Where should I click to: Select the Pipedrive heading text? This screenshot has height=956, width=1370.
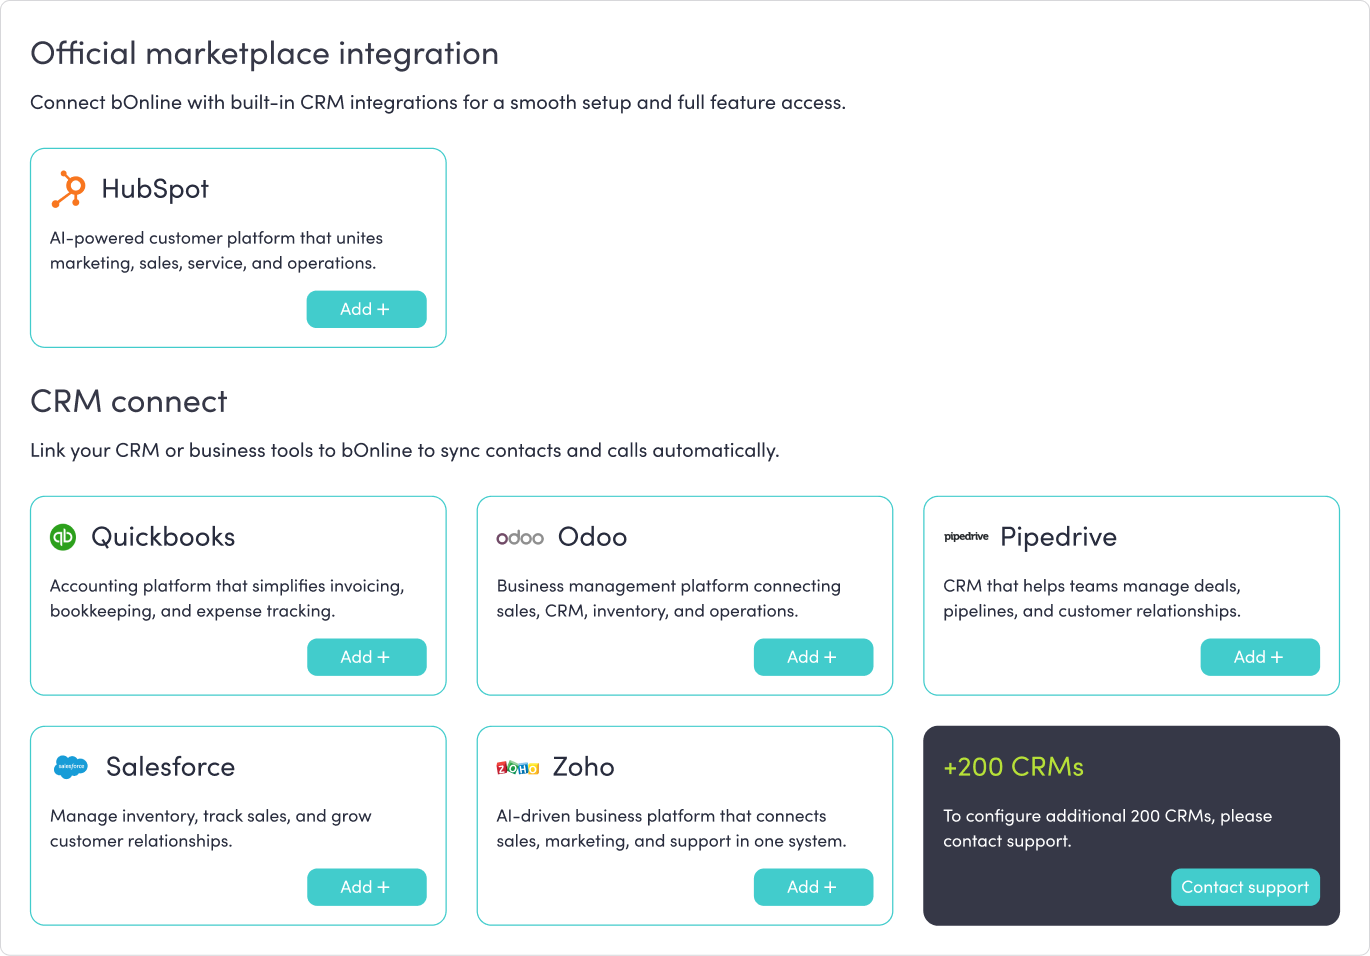(x=1058, y=537)
